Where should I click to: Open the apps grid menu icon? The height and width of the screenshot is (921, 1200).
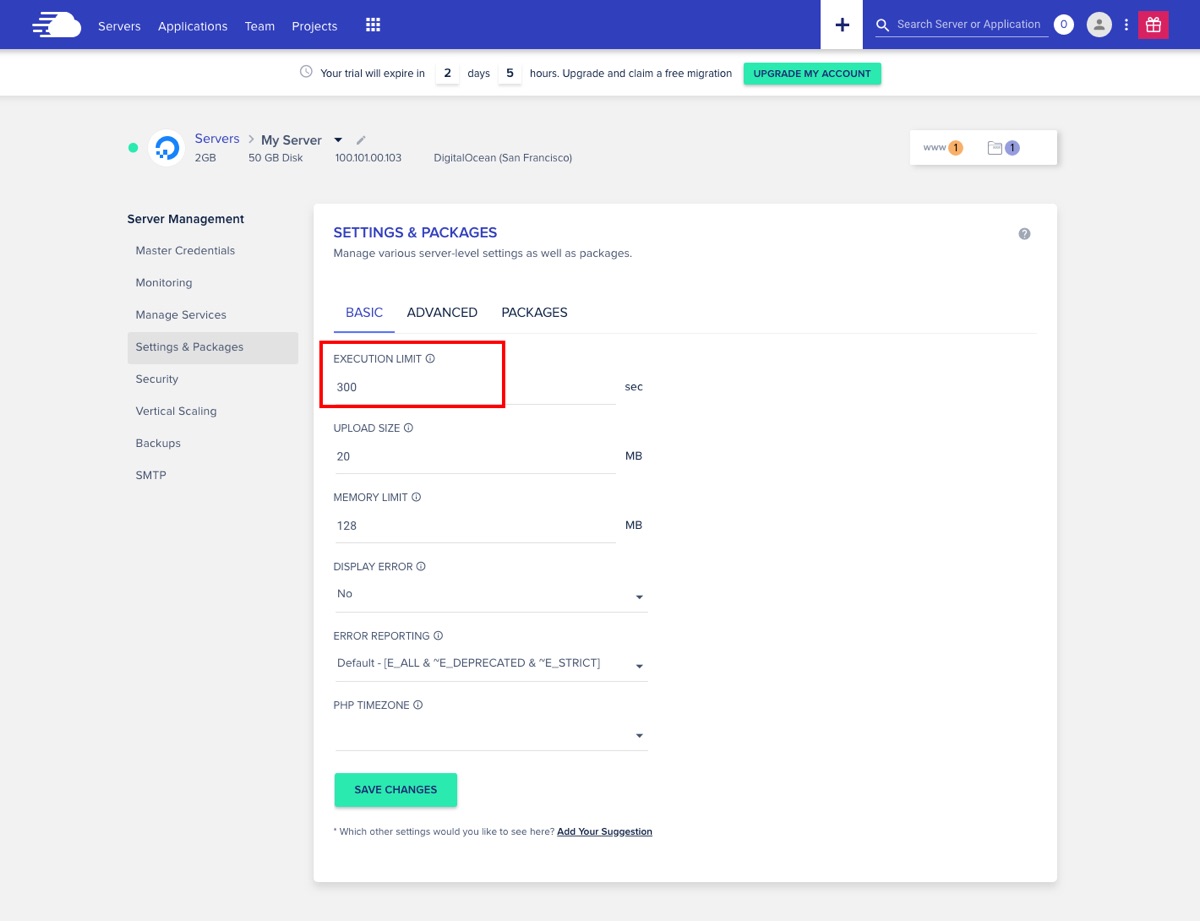click(373, 25)
